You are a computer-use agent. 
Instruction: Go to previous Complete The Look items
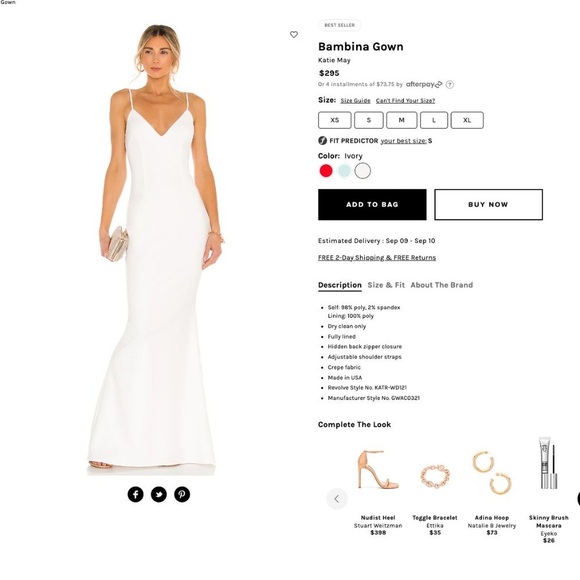(337, 499)
